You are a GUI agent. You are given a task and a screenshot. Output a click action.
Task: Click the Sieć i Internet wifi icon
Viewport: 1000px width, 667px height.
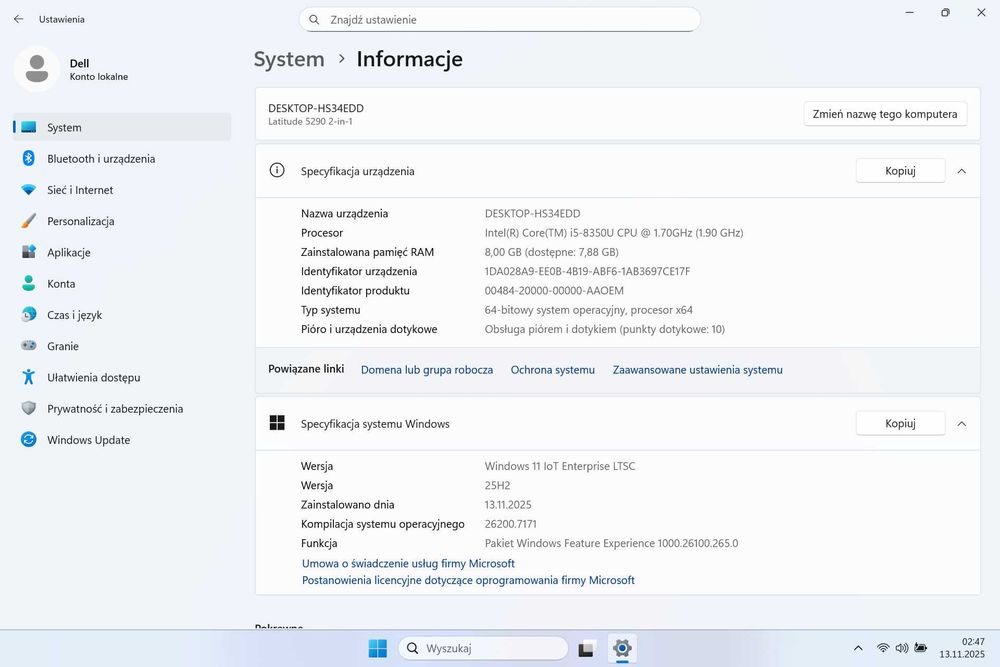tap(29, 189)
